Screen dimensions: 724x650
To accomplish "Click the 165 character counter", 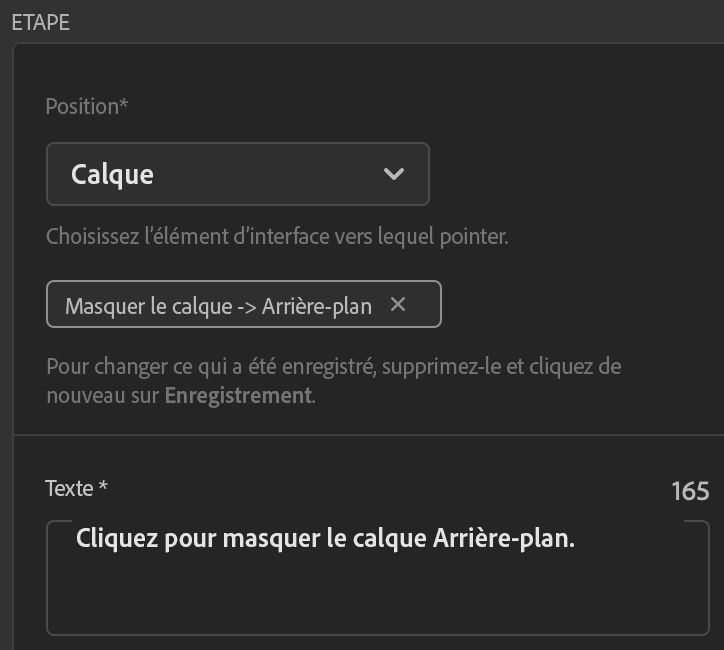I will tap(690, 491).
